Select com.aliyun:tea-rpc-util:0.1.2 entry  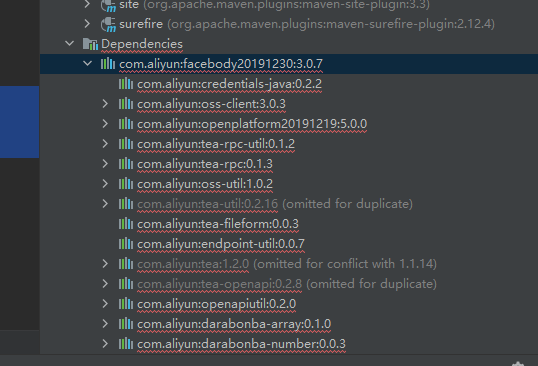pyautogui.click(x=216, y=144)
